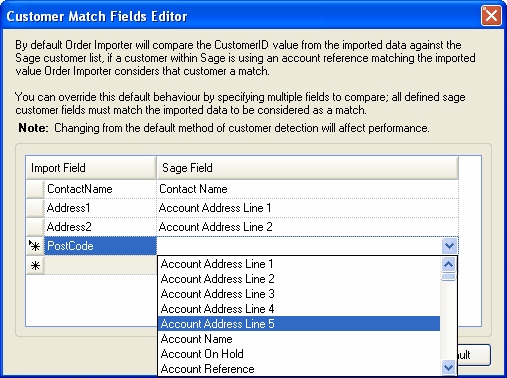Click the Import Field column header
This screenshot has height=378, width=507.
coord(91,168)
